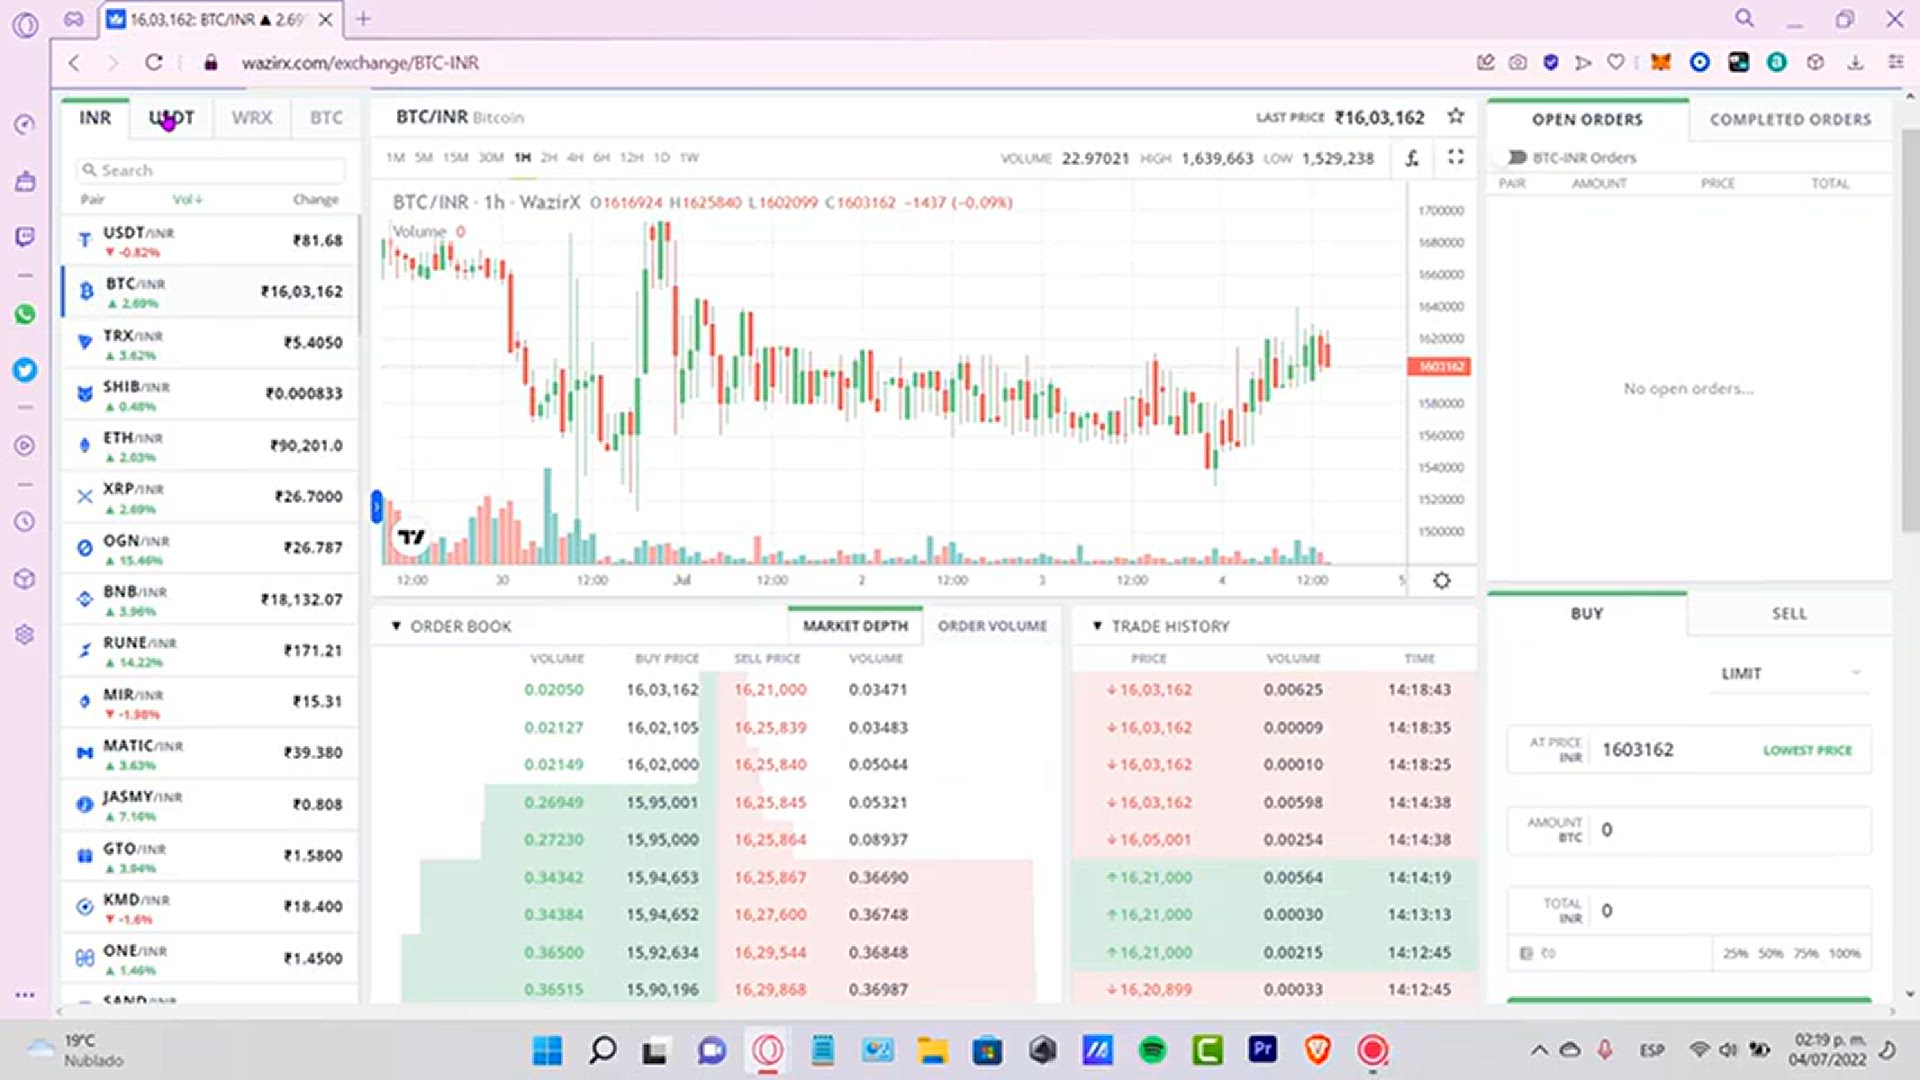Open Brave browser from taskbar

tap(1317, 1050)
